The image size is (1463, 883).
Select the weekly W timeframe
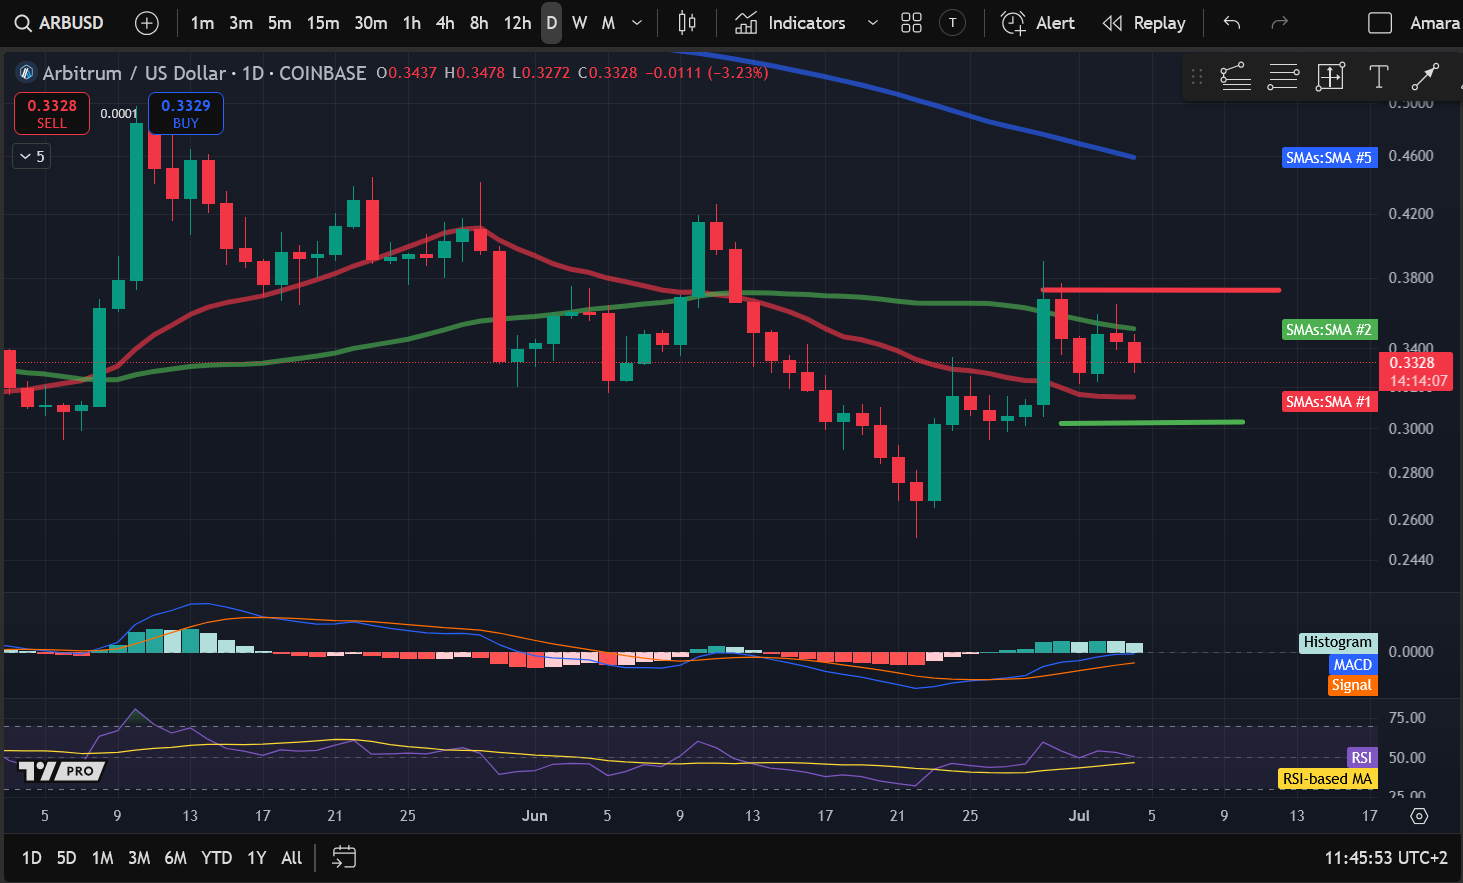(580, 23)
